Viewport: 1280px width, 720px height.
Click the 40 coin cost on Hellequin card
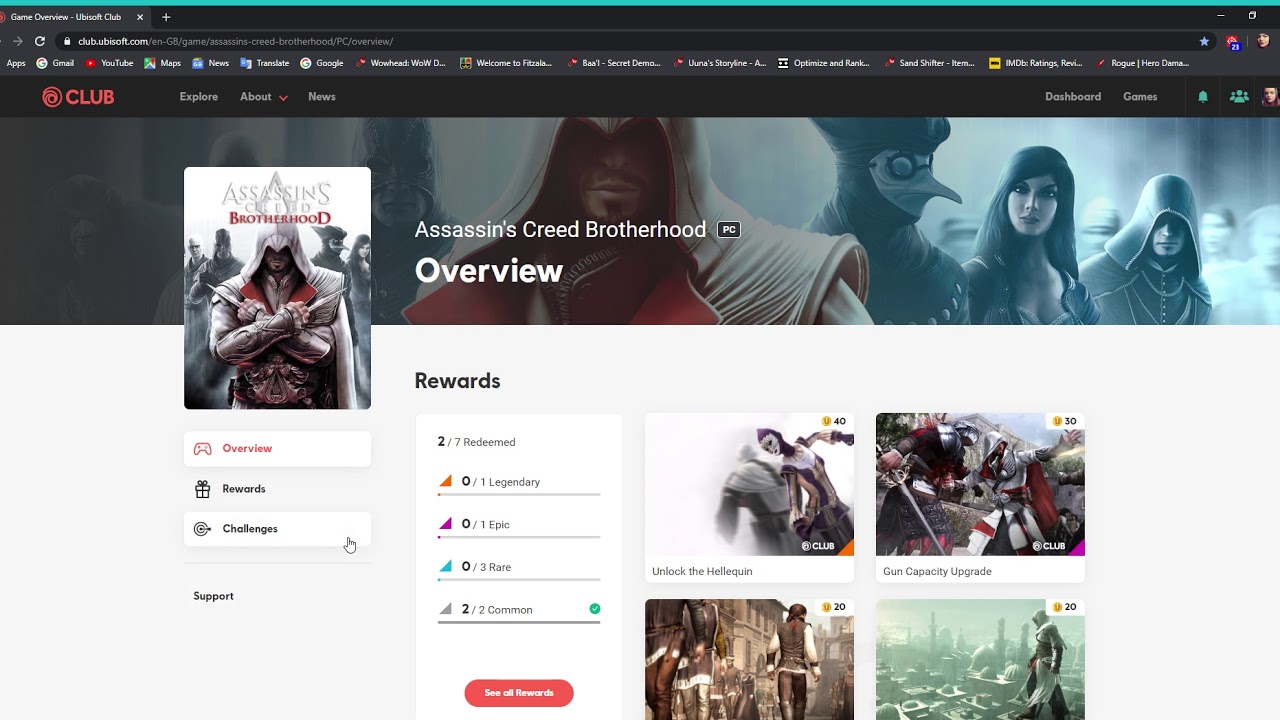click(x=834, y=421)
